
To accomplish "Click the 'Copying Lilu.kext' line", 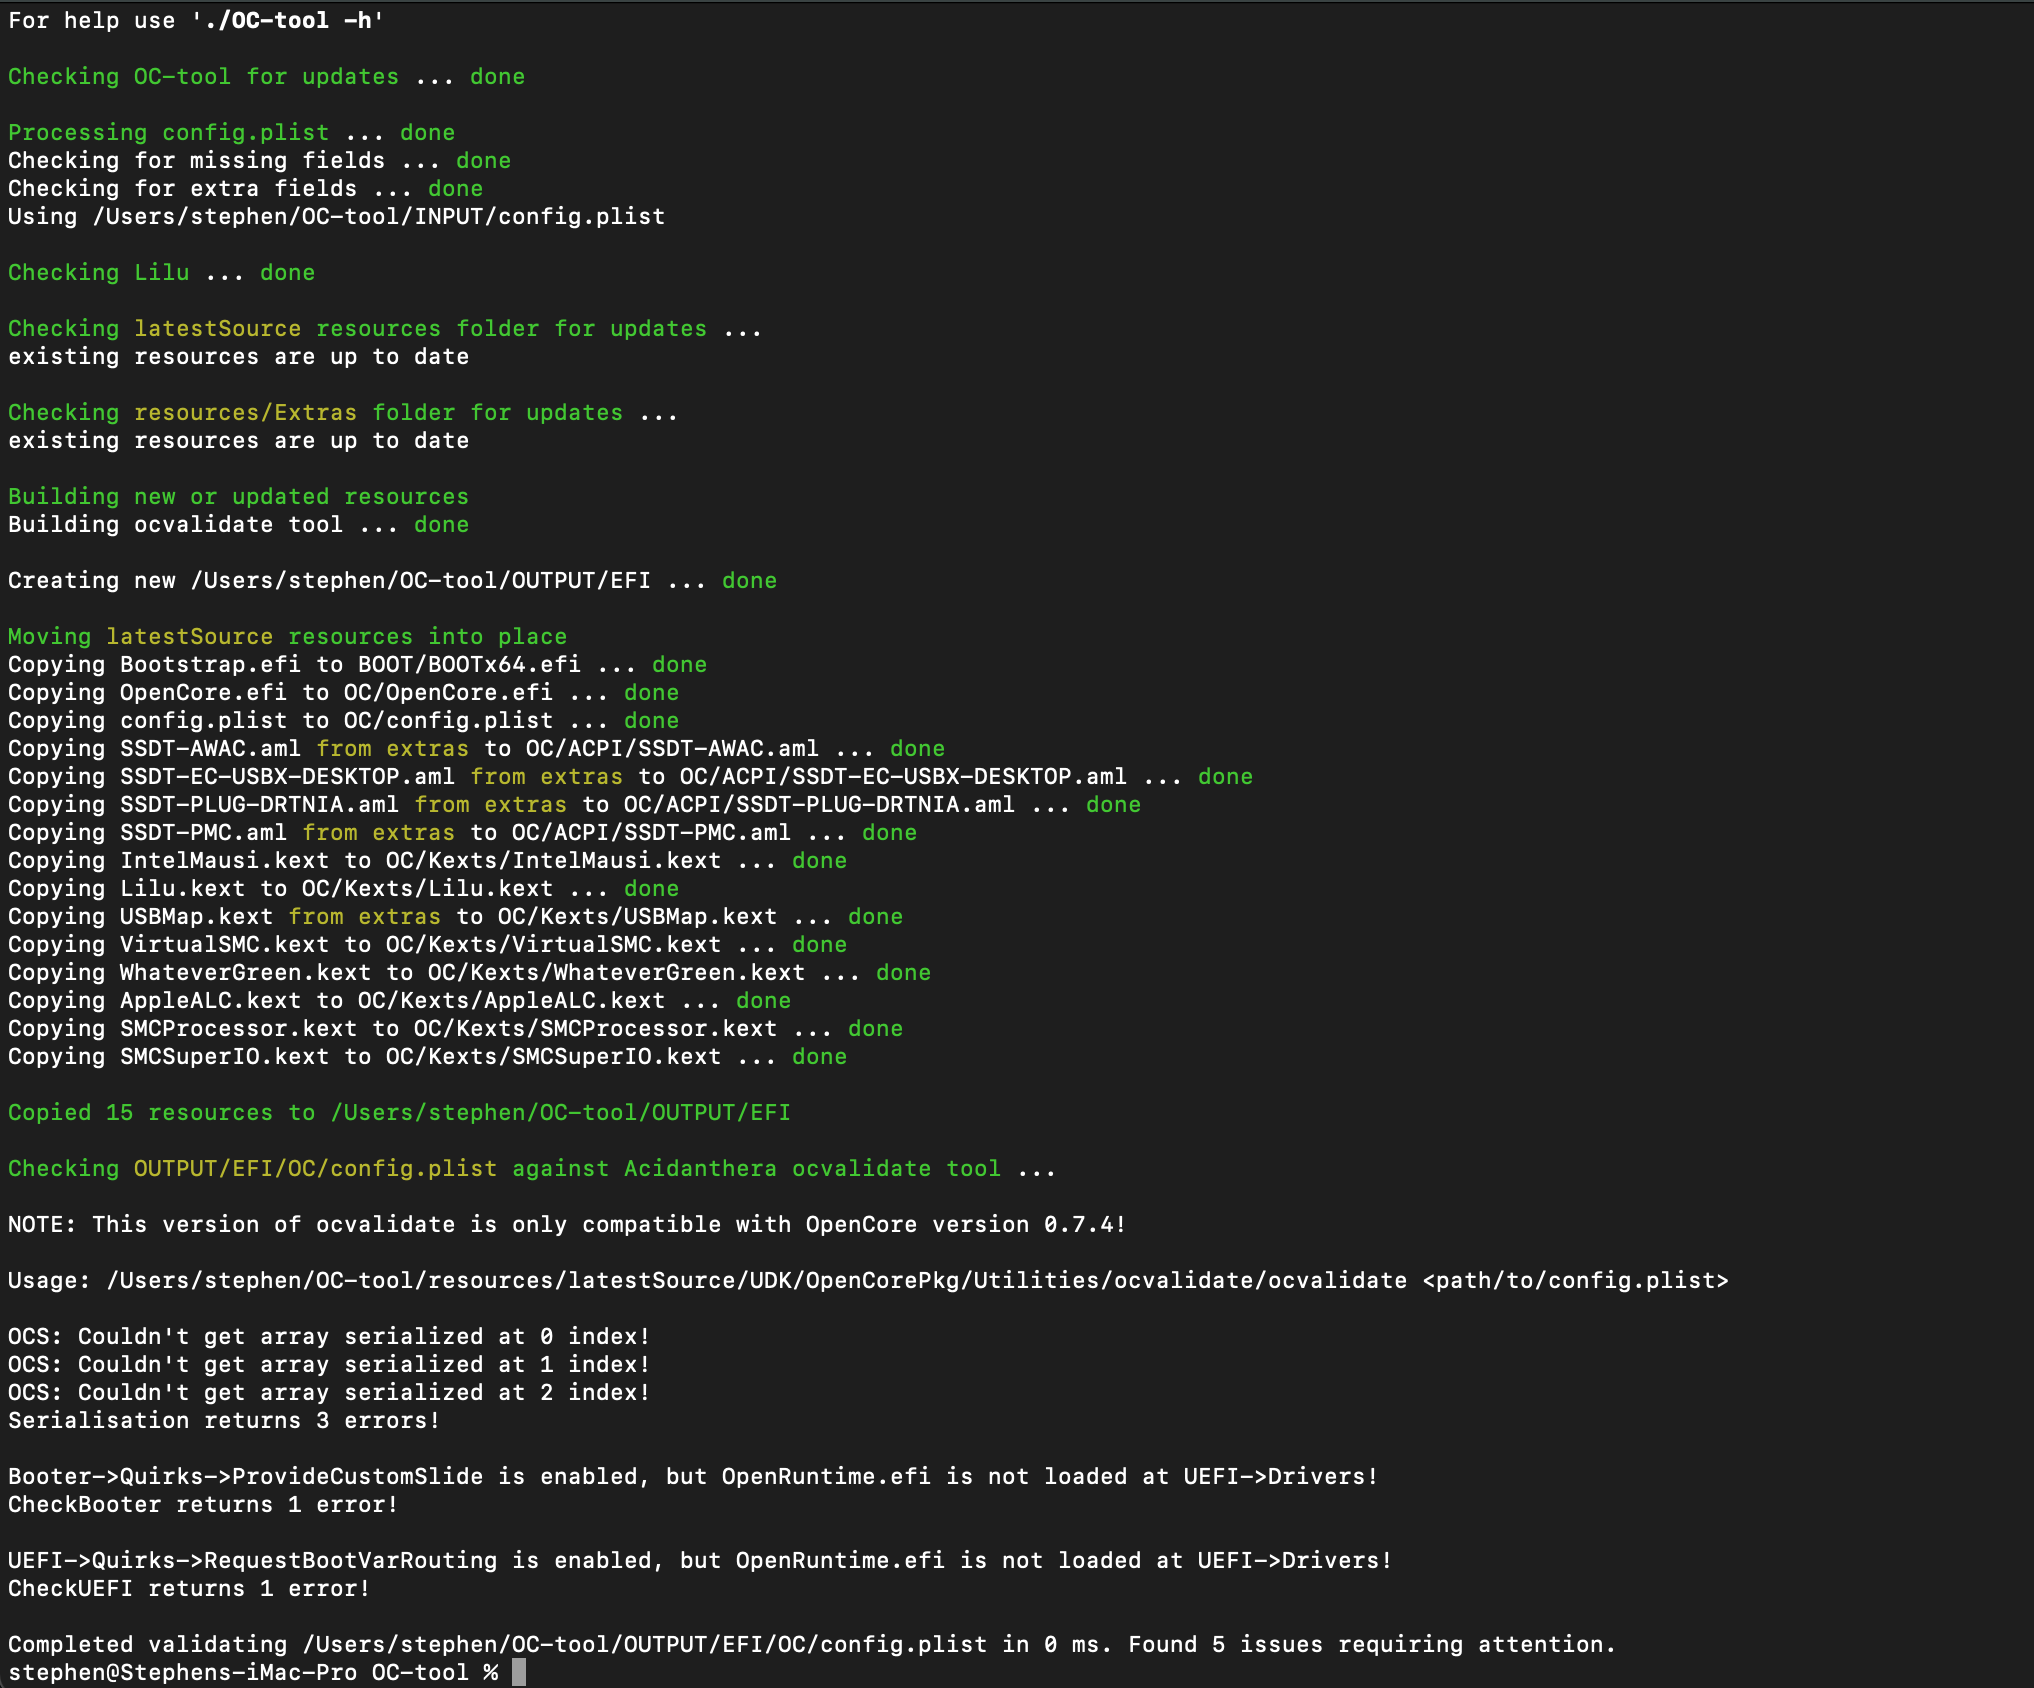I will 343,888.
